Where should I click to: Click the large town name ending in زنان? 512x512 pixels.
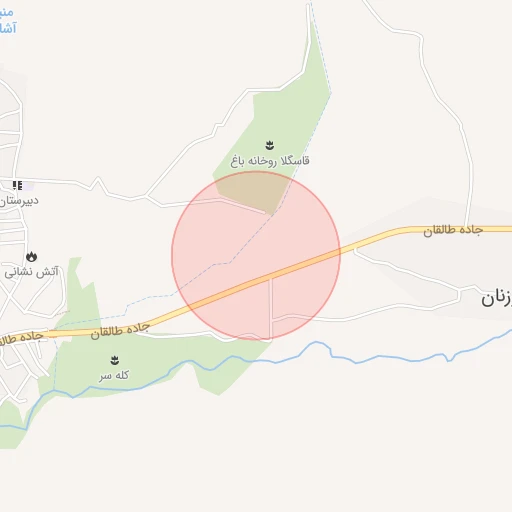(x=496, y=298)
